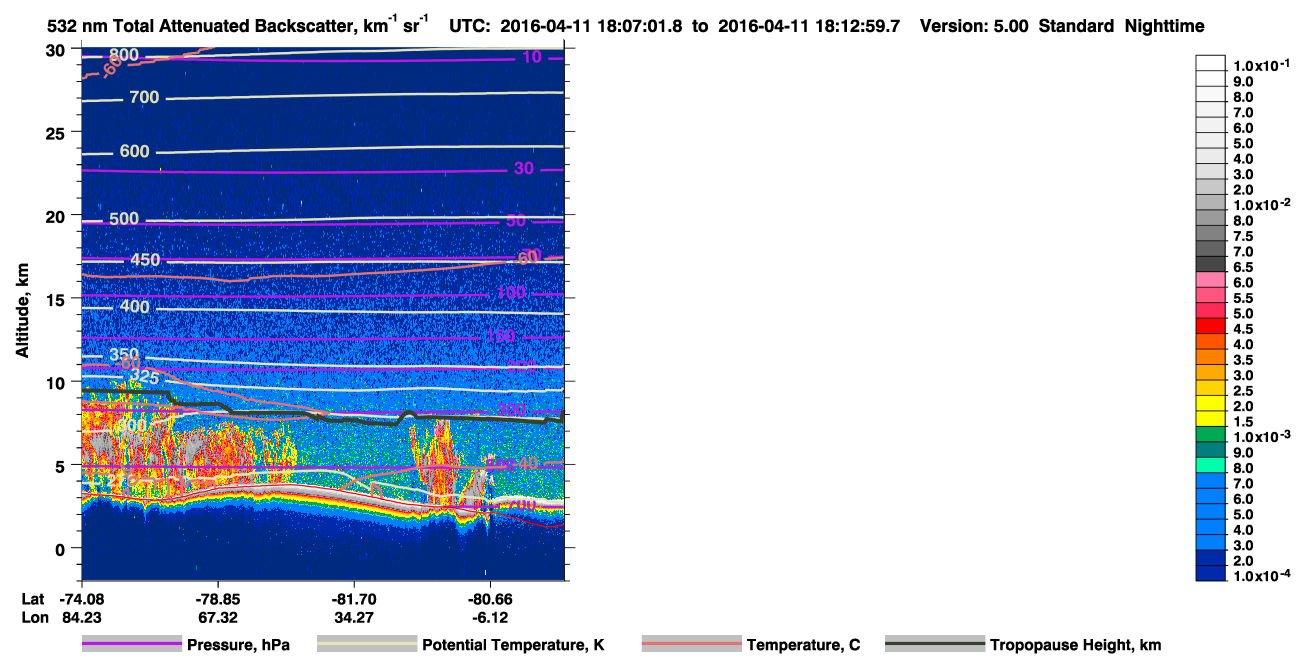Click the magenta Pressure line sample in the legend
1300x667 pixels.
(131, 644)
